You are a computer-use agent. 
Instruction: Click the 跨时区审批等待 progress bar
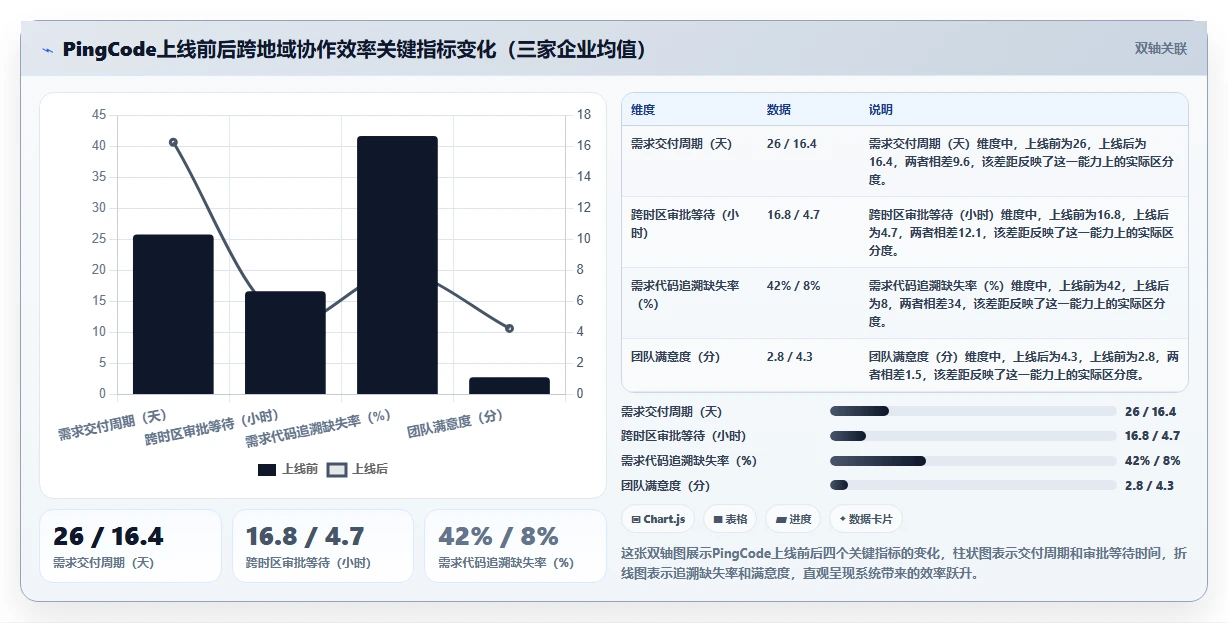click(x=973, y=436)
